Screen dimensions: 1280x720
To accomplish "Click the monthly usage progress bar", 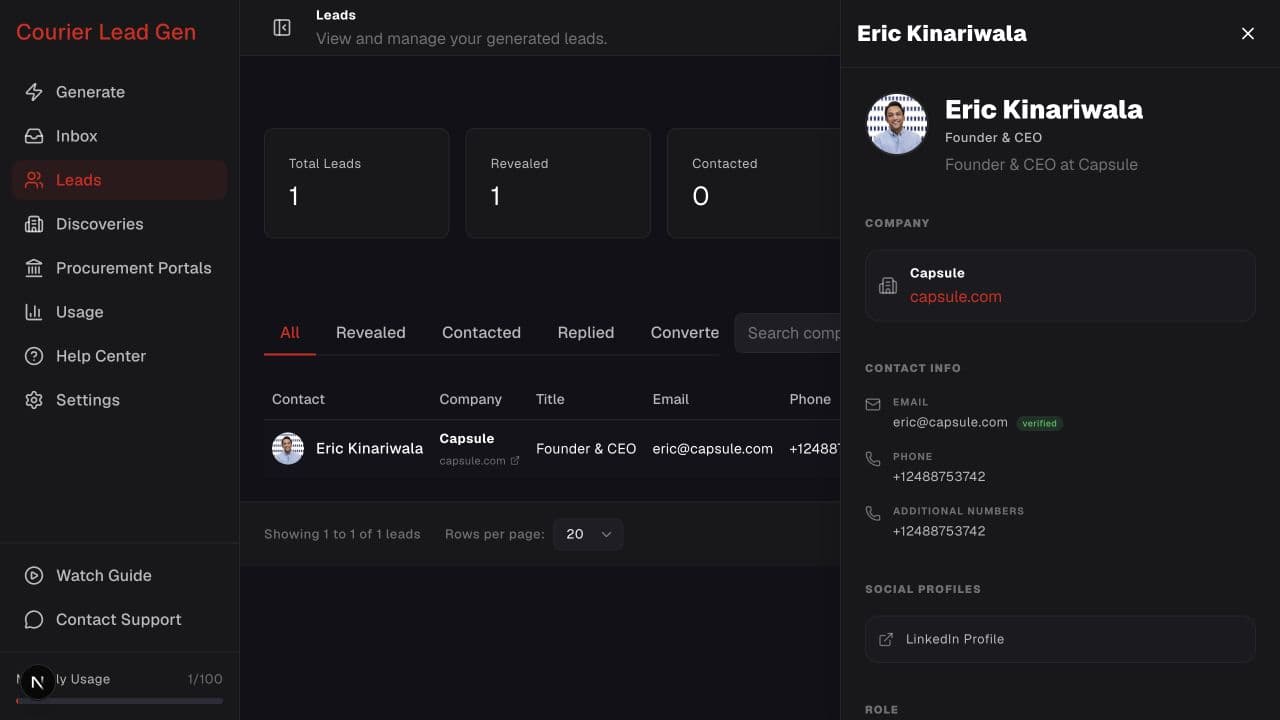I will [x=119, y=701].
